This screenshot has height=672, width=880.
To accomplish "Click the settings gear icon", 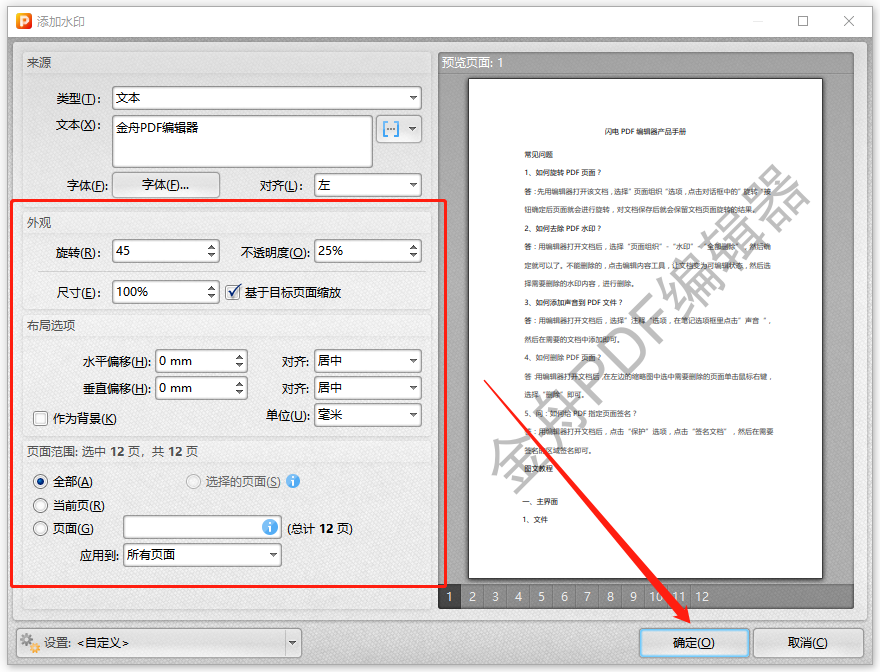I will click(29, 642).
